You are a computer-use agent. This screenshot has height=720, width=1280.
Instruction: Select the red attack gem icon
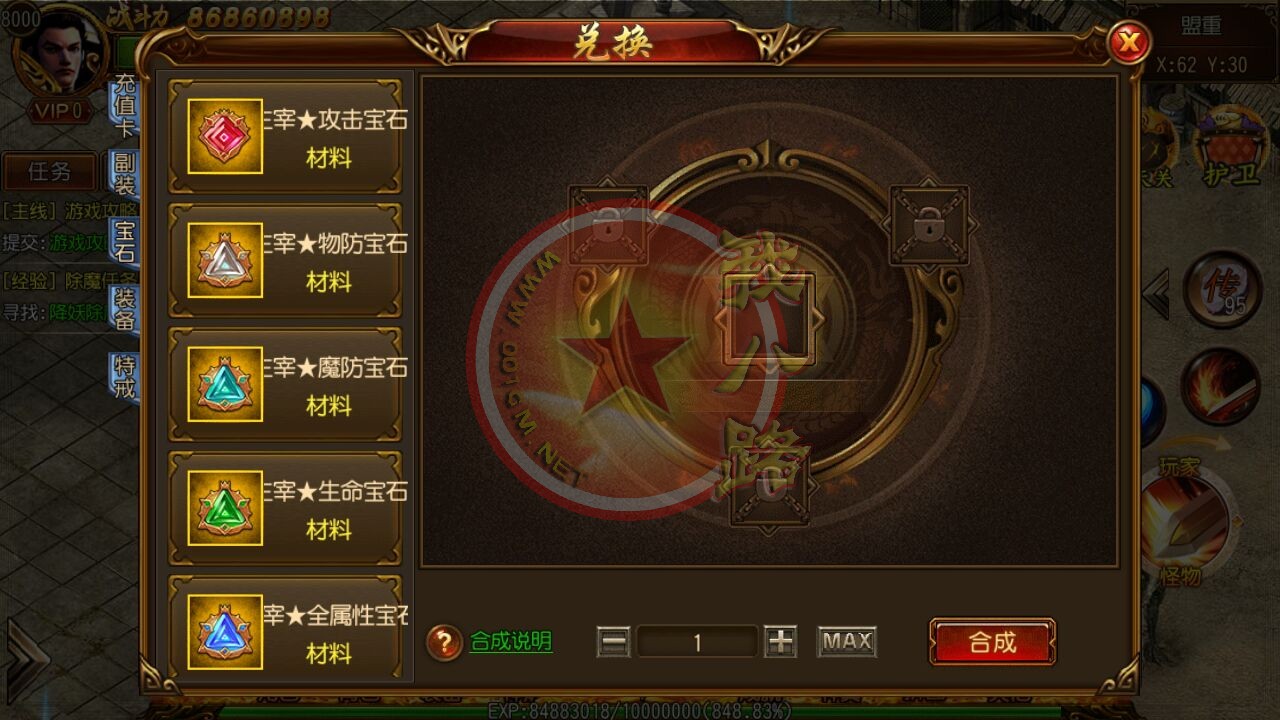[225, 136]
